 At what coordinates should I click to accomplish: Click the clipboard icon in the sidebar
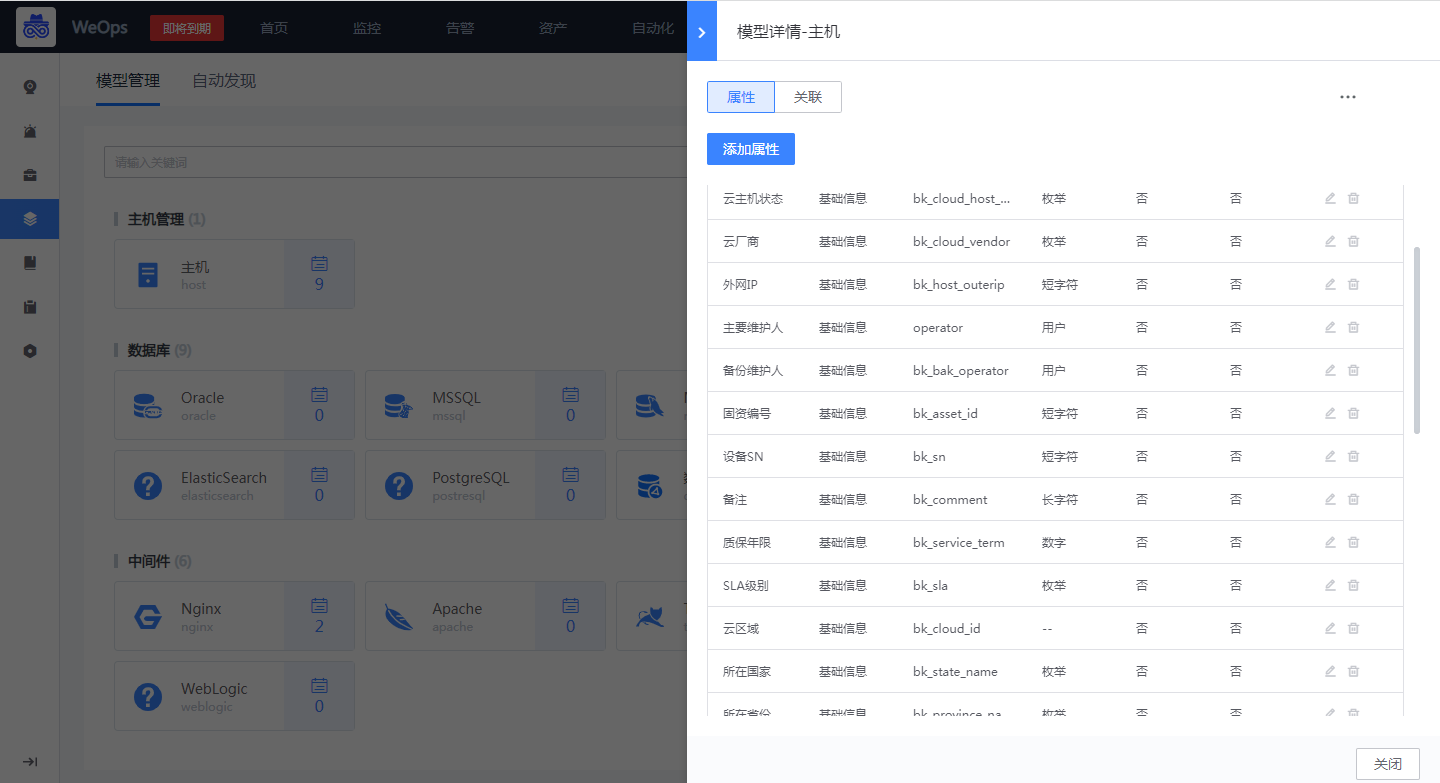tap(30, 307)
